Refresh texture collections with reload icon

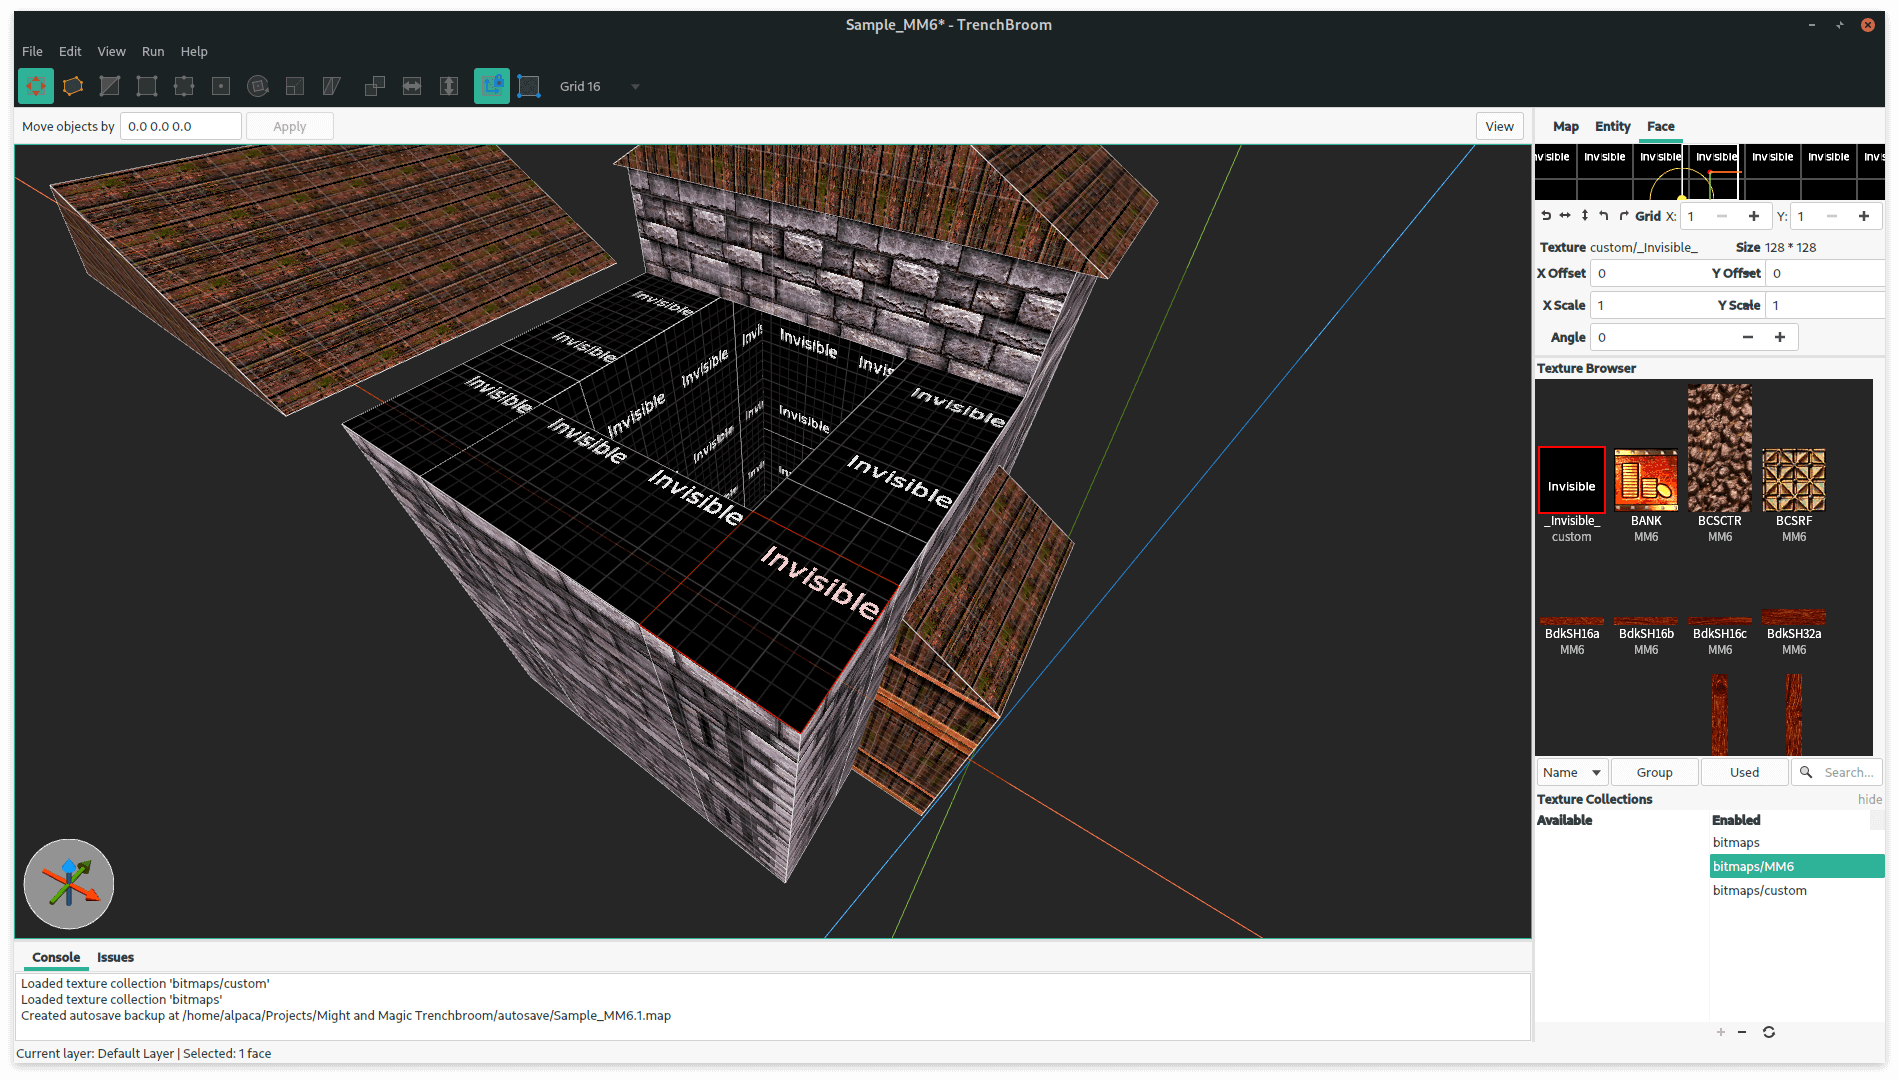1768,1032
